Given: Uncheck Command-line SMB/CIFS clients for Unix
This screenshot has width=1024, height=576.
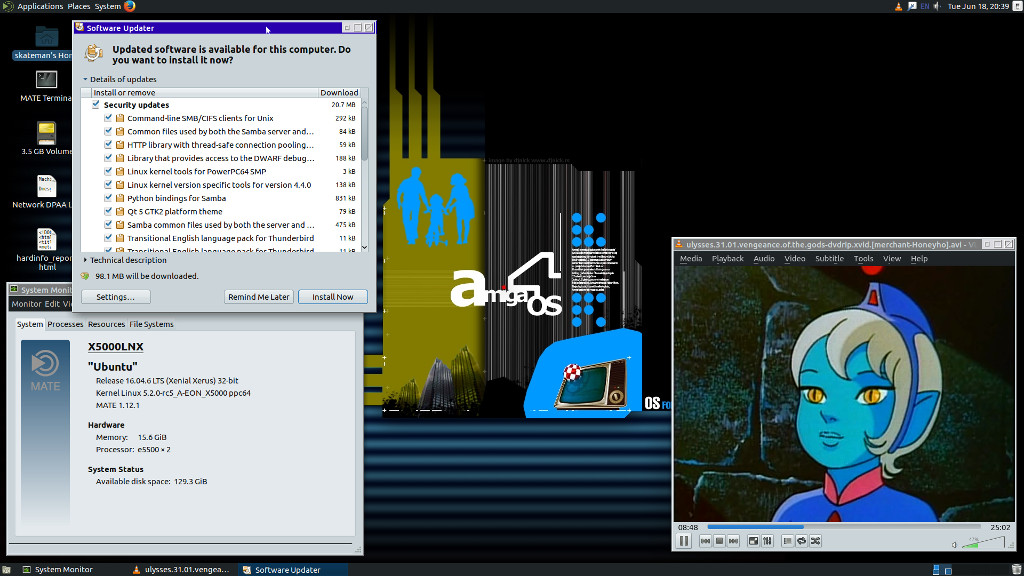Looking at the screenshot, I should tap(108, 118).
